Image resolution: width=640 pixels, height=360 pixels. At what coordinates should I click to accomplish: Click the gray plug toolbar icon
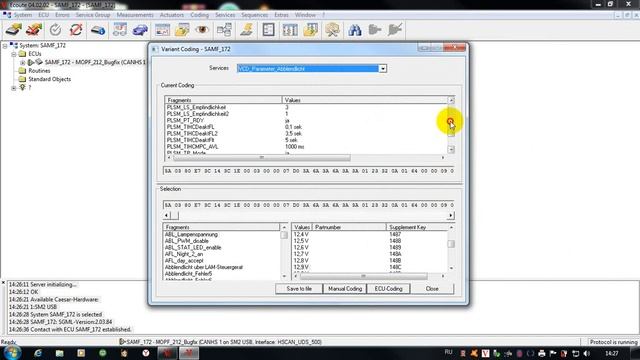[375, 30]
